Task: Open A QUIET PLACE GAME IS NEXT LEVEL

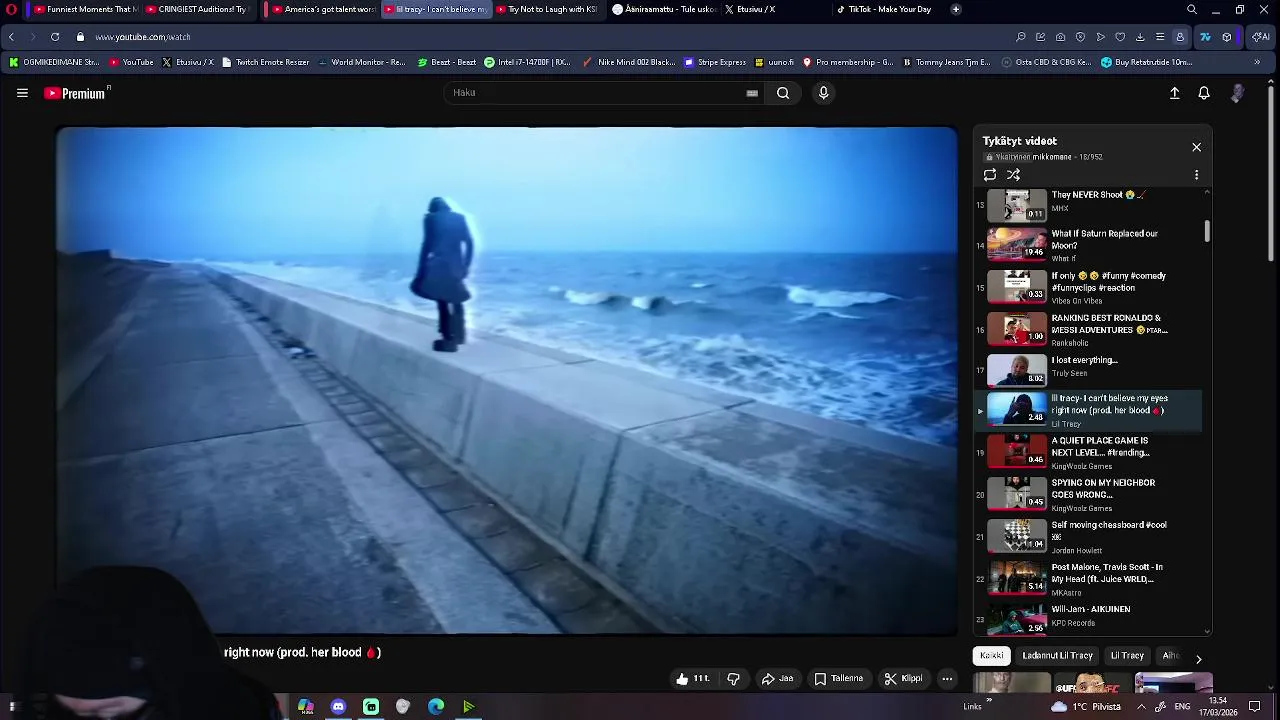Action: click(1088, 452)
